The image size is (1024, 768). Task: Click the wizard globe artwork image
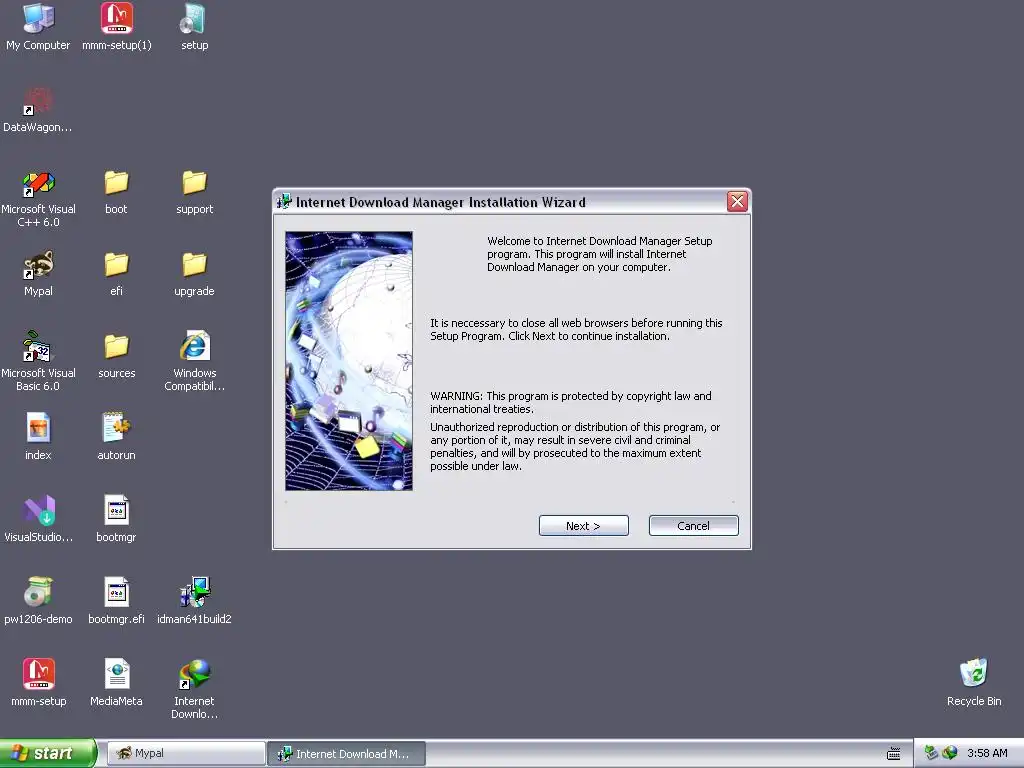click(349, 360)
